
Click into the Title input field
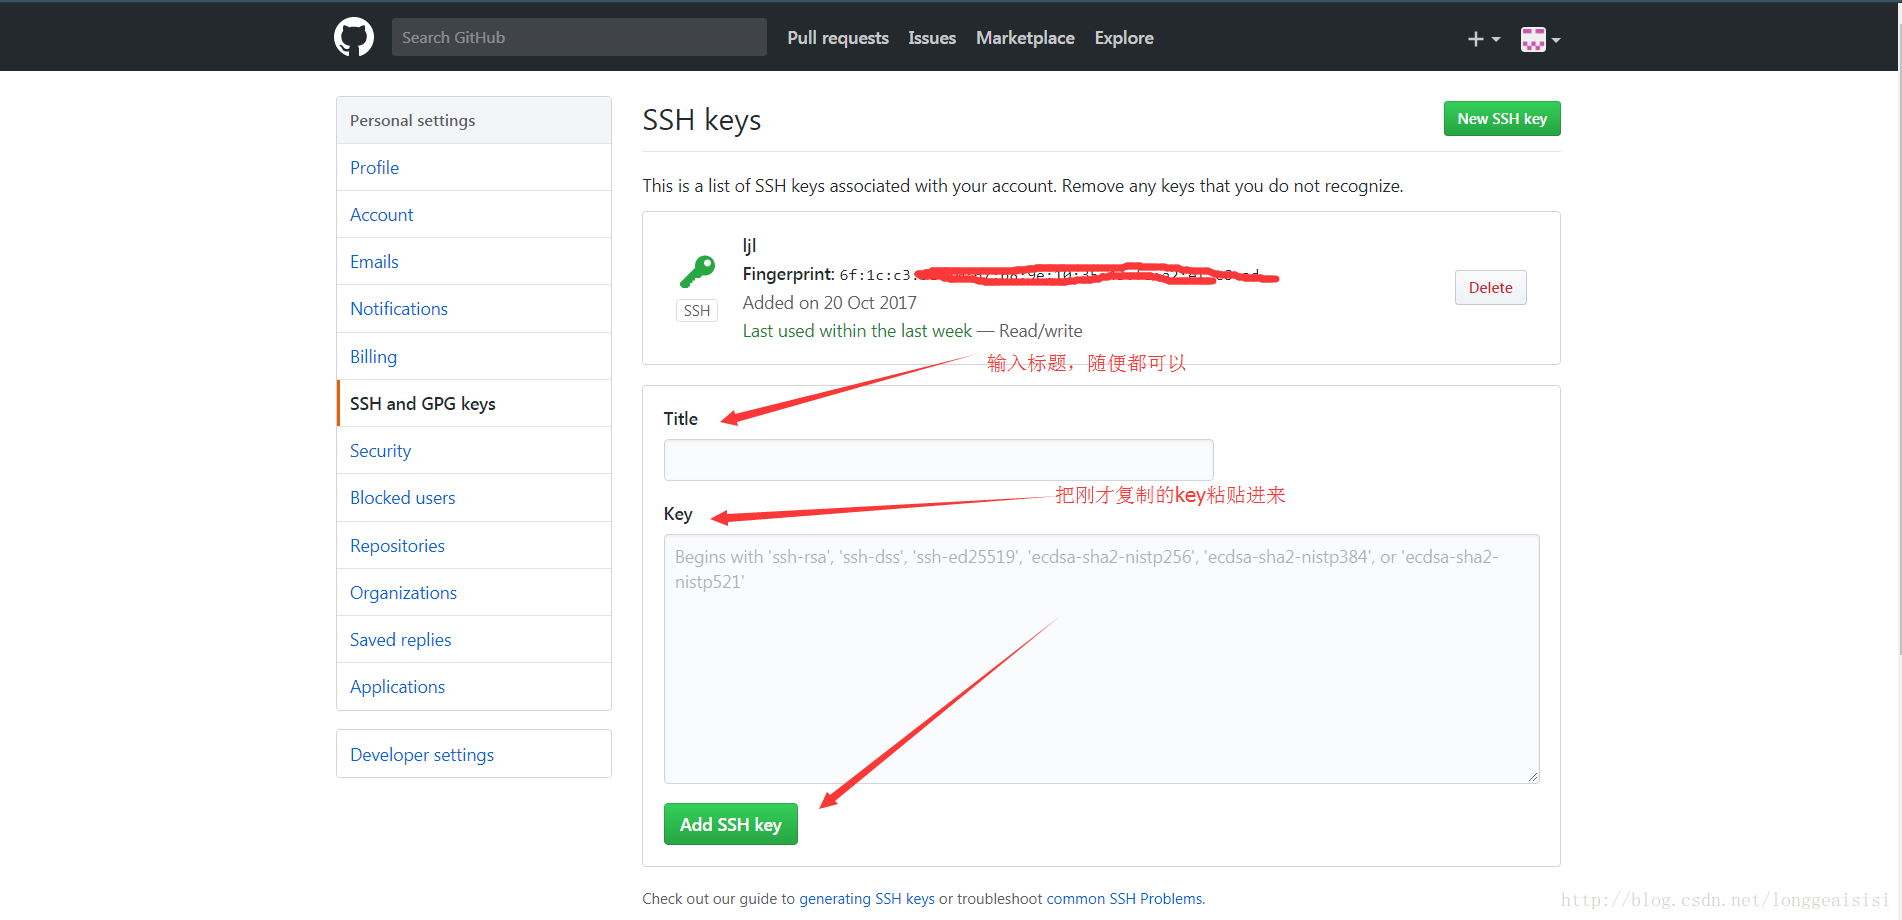(x=938, y=460)
